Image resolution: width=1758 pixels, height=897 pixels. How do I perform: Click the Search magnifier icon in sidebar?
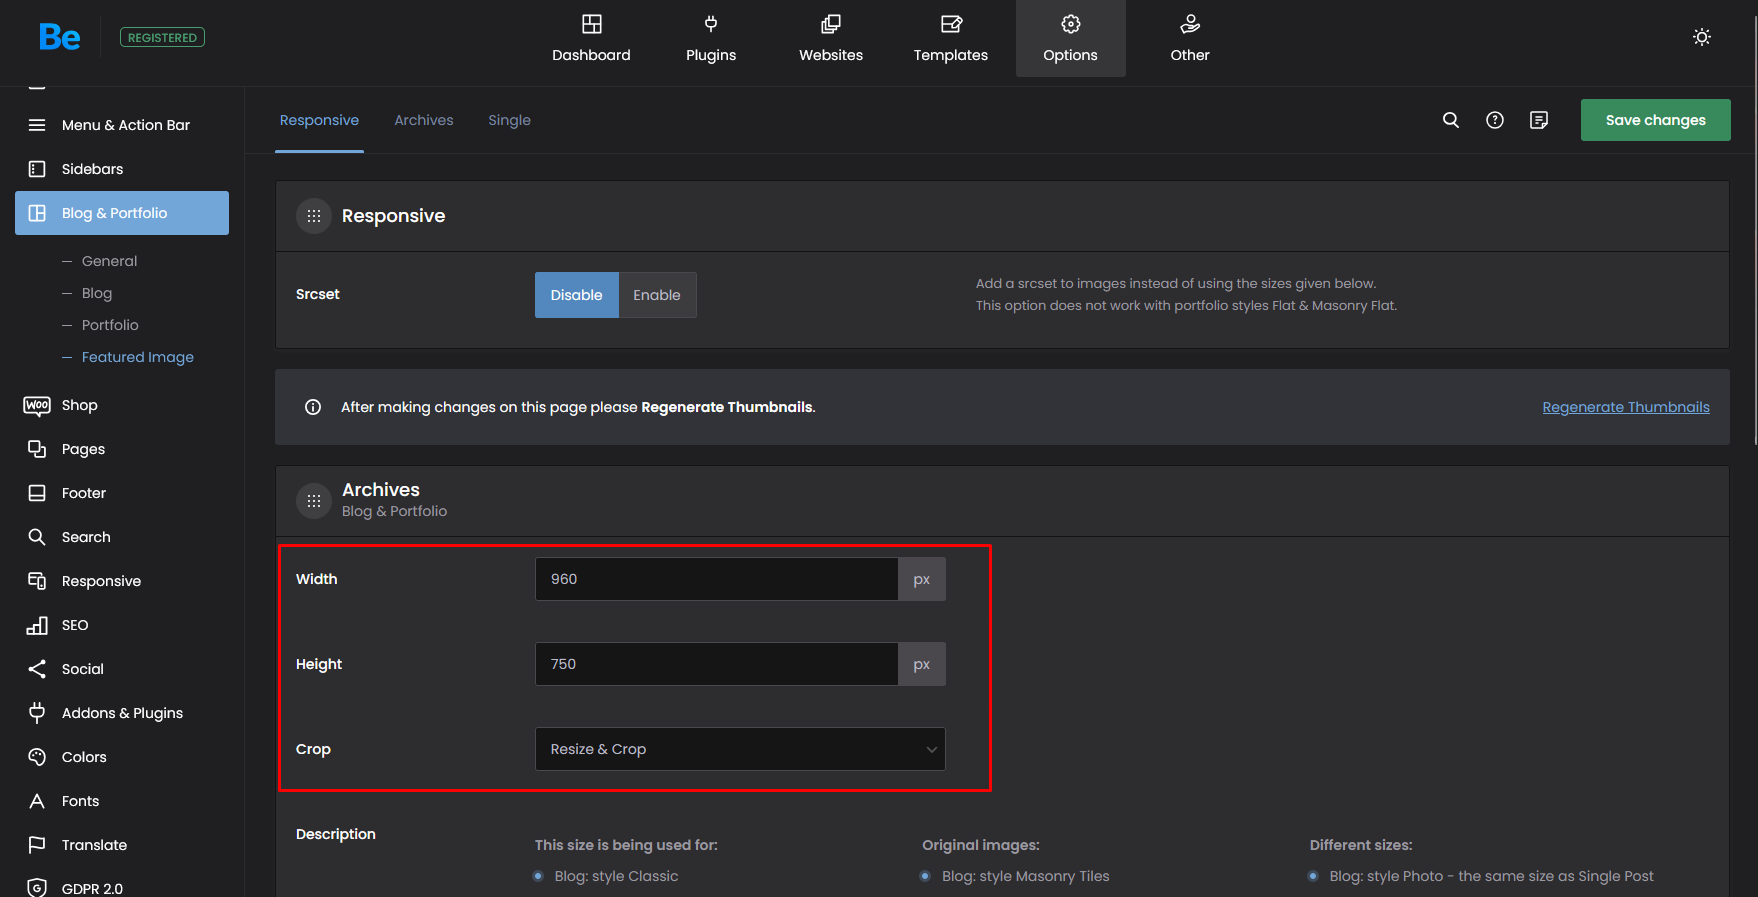(x=37, y=537)
